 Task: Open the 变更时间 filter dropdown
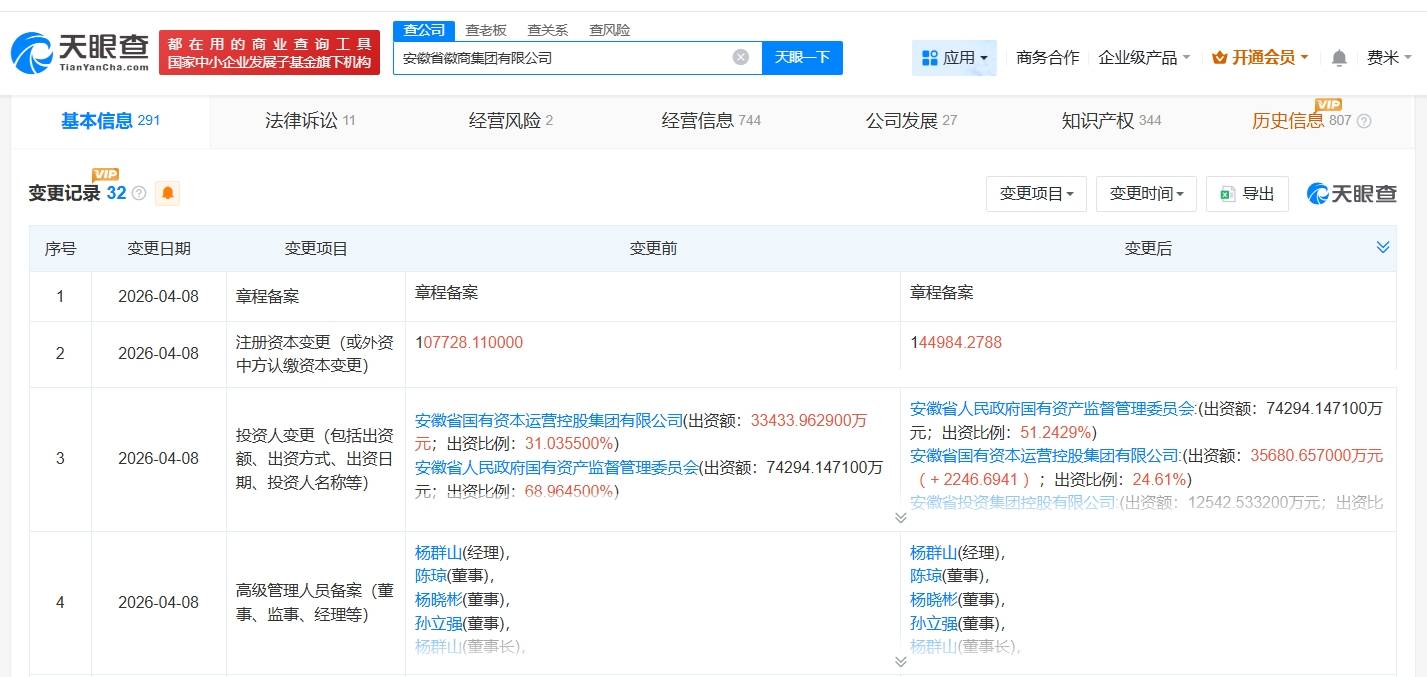pyautogui.click(x=1146, y=194)
